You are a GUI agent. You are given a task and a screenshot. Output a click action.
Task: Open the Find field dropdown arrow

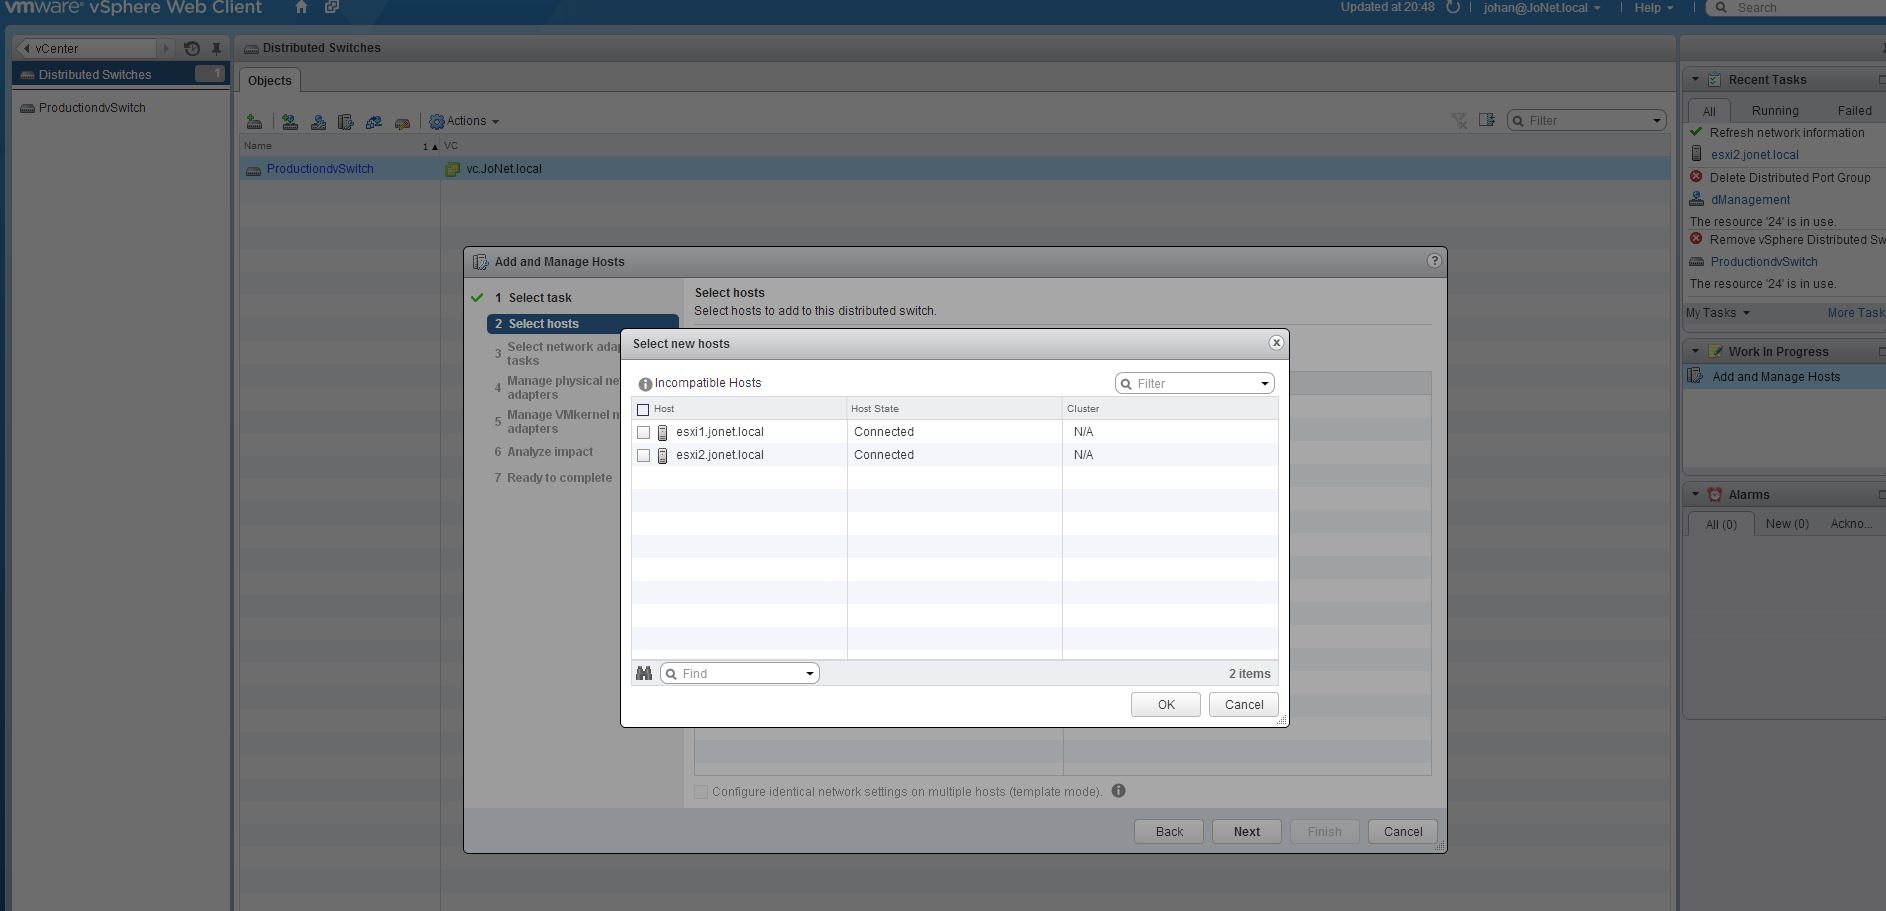[810, 674]
